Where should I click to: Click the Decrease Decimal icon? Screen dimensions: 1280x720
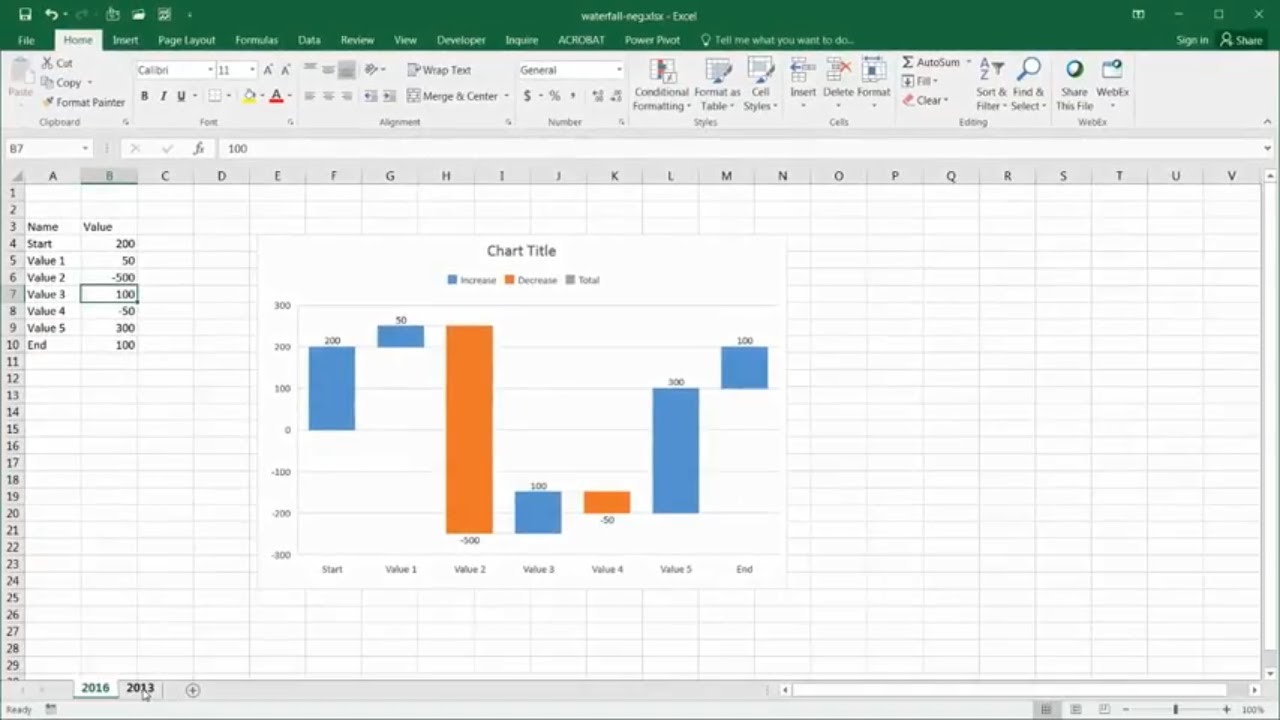(x=616, y=96)
